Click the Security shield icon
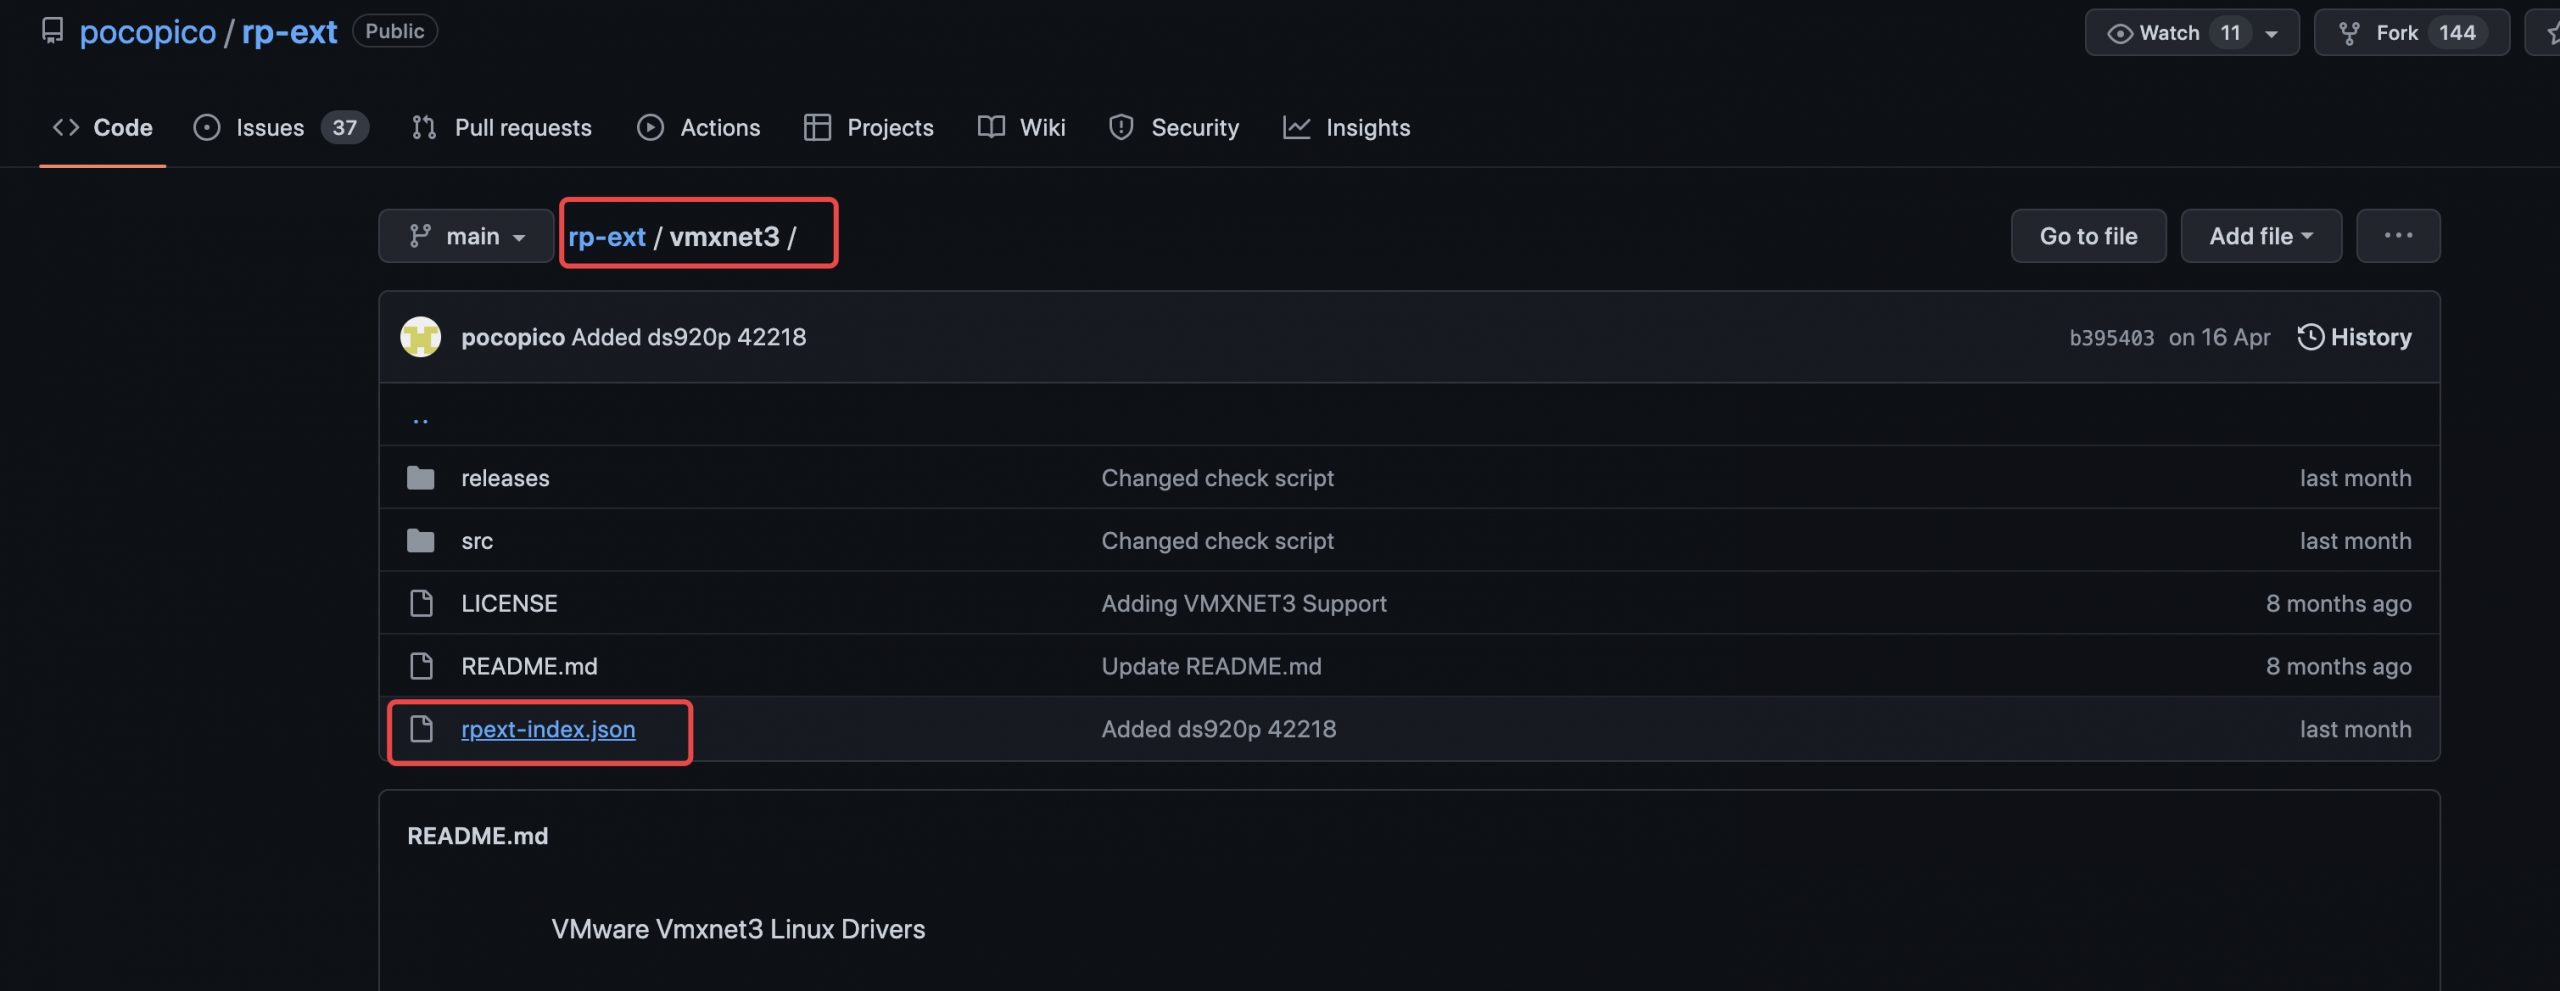2560x991 pixels. coord(1121,127)
